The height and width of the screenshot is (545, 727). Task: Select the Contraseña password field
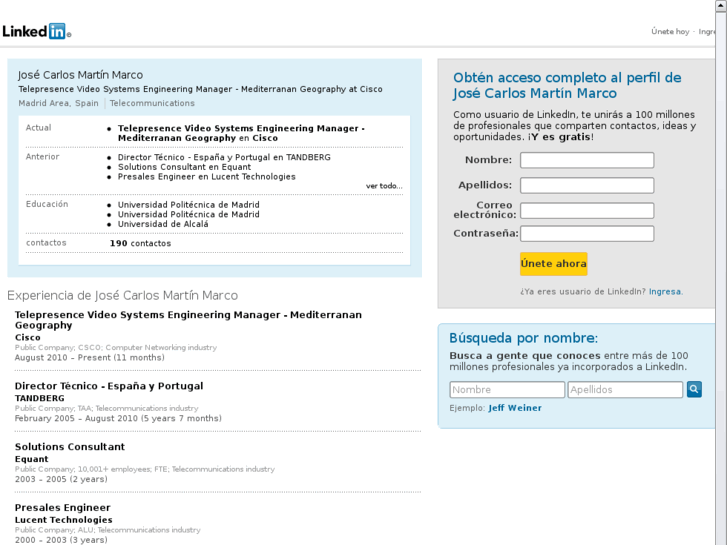coord(587,233)
